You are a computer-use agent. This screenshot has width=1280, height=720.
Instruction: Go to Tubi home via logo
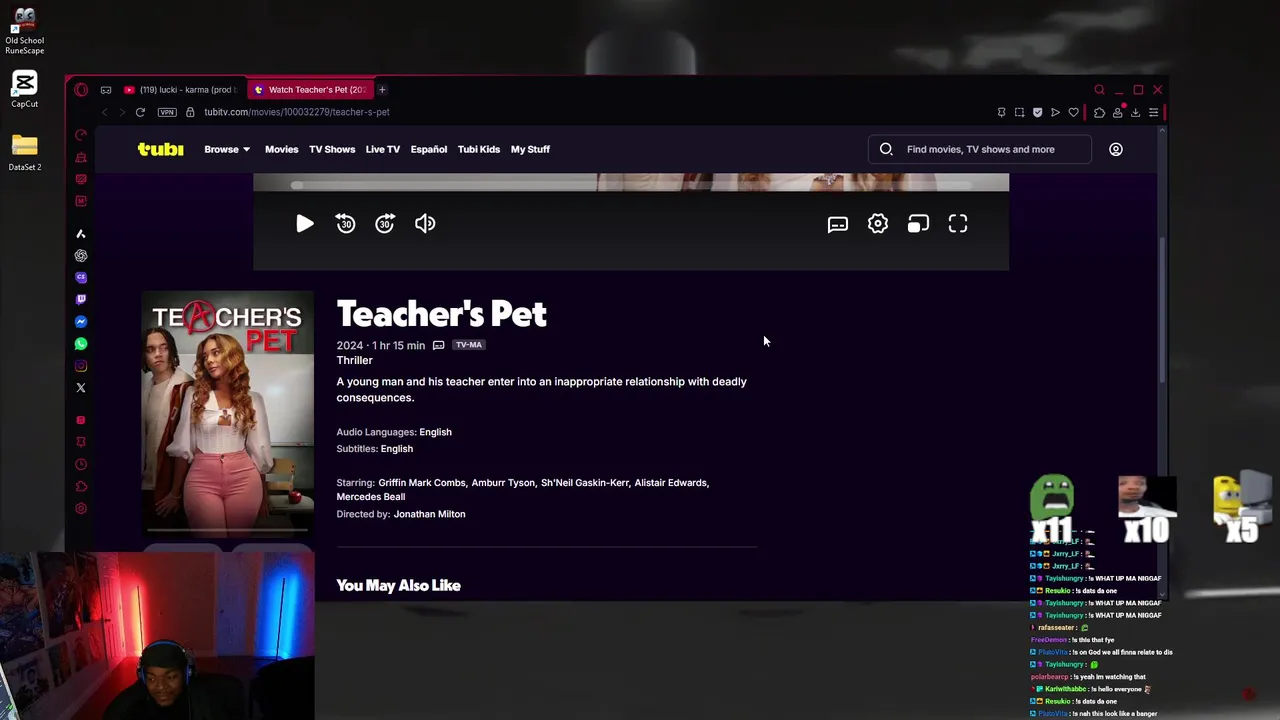click(x=161, y=149)
